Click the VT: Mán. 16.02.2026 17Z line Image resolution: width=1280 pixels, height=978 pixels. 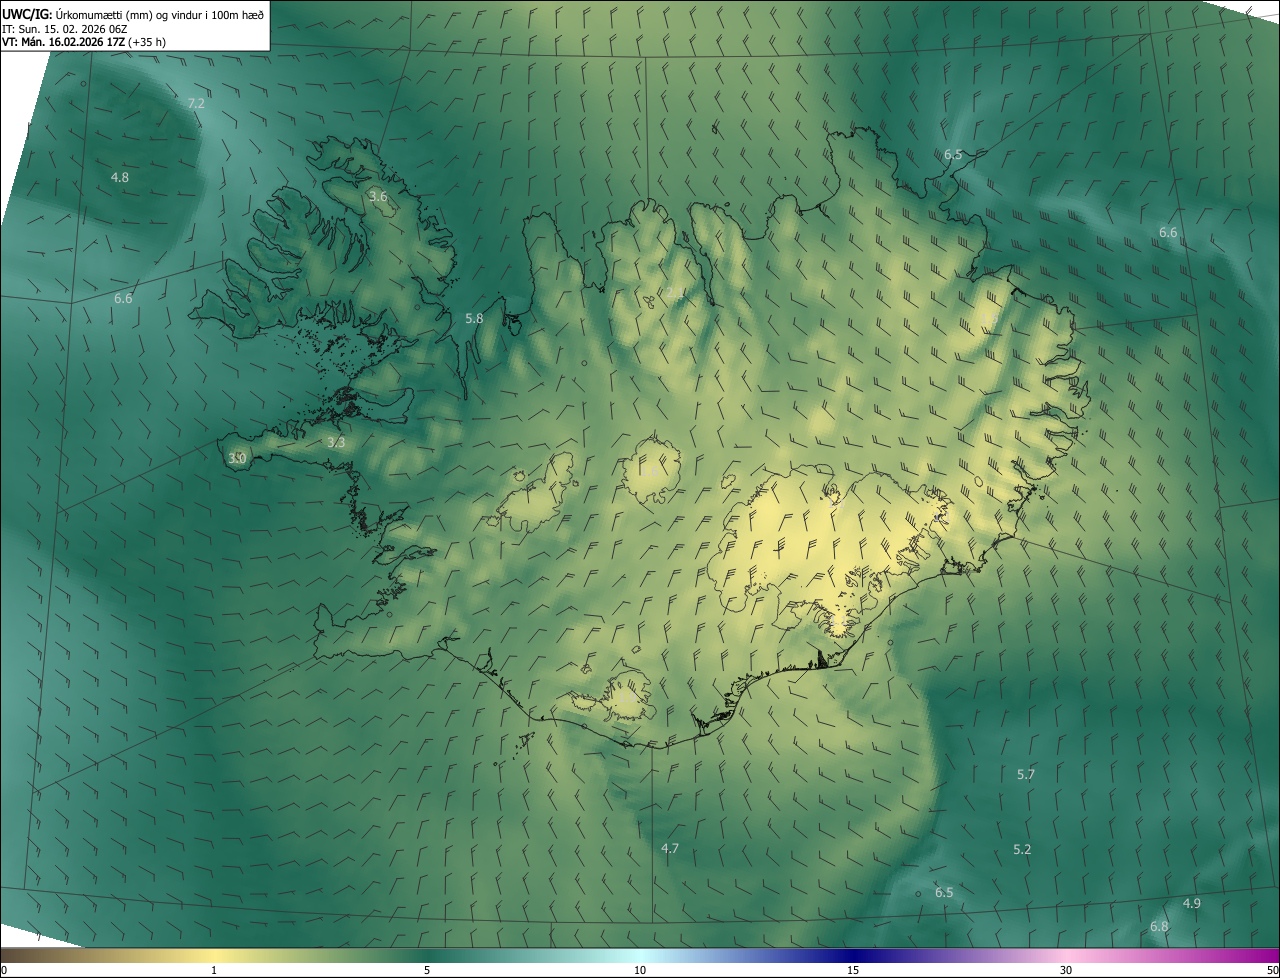coord(62,42)
